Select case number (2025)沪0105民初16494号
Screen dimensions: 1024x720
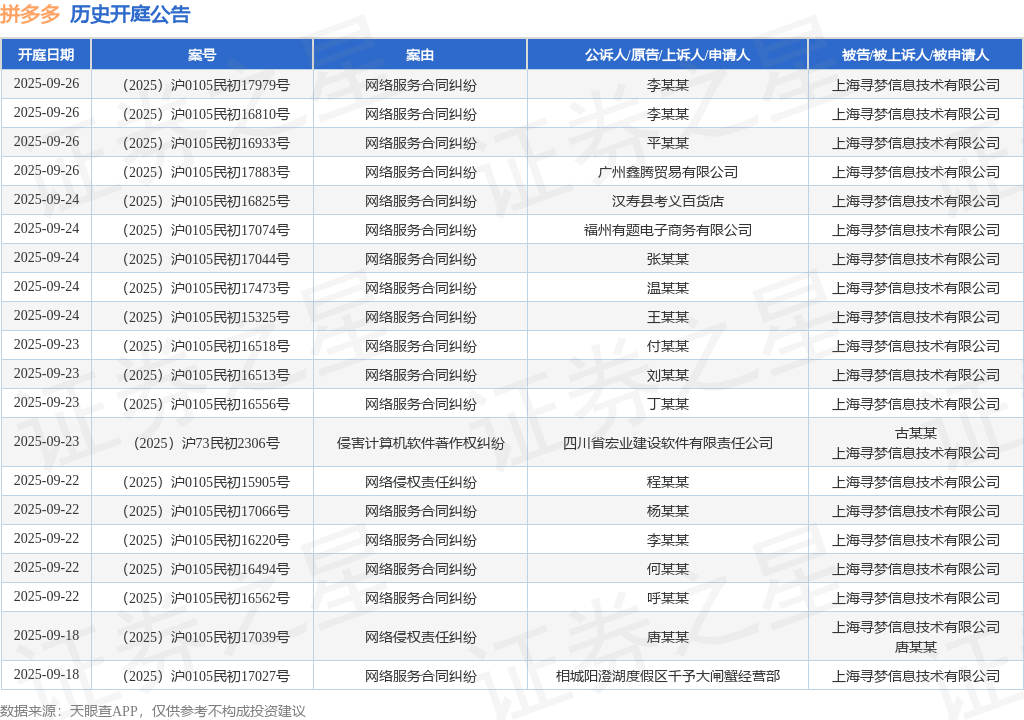click(x=206, y=569)
